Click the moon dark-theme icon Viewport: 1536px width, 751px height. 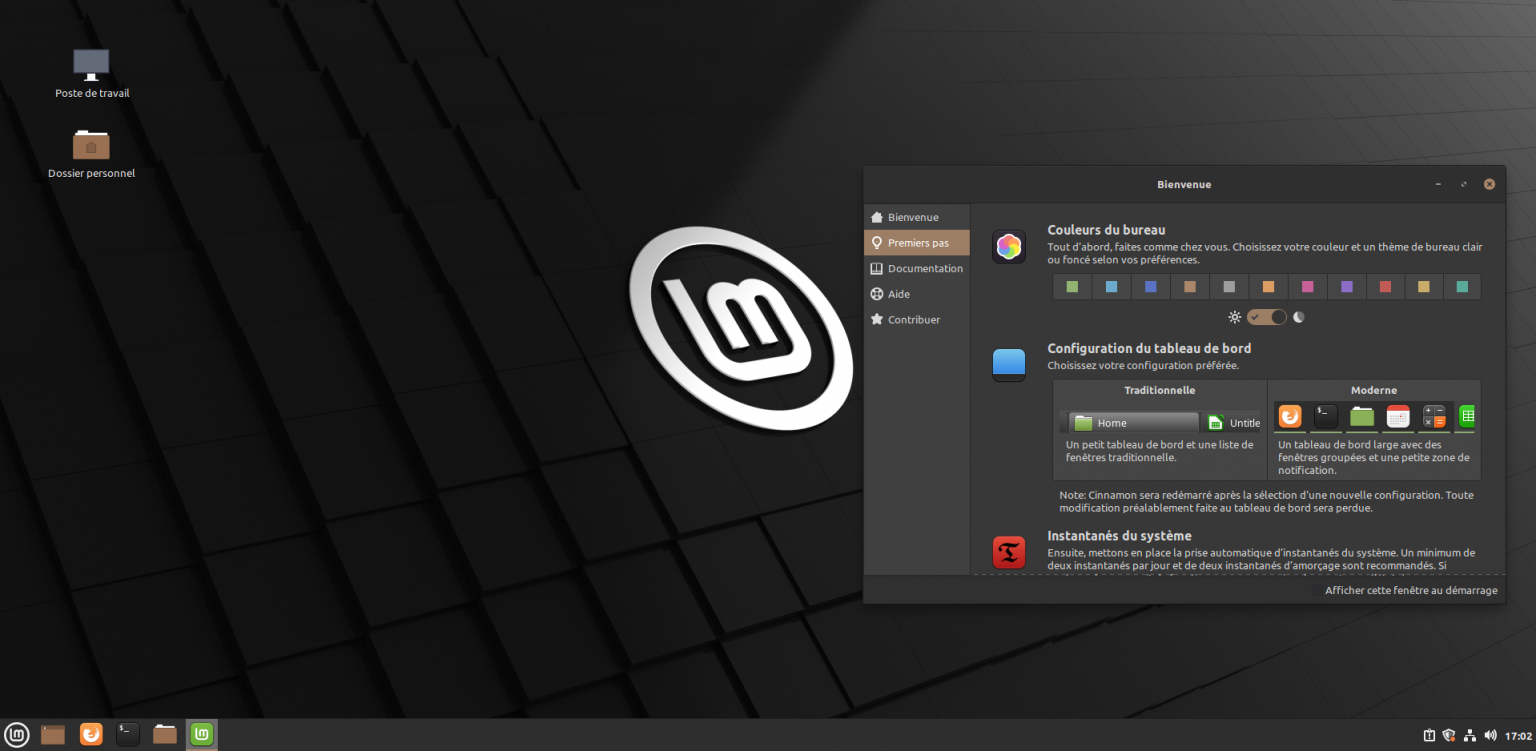point(1299,317)
